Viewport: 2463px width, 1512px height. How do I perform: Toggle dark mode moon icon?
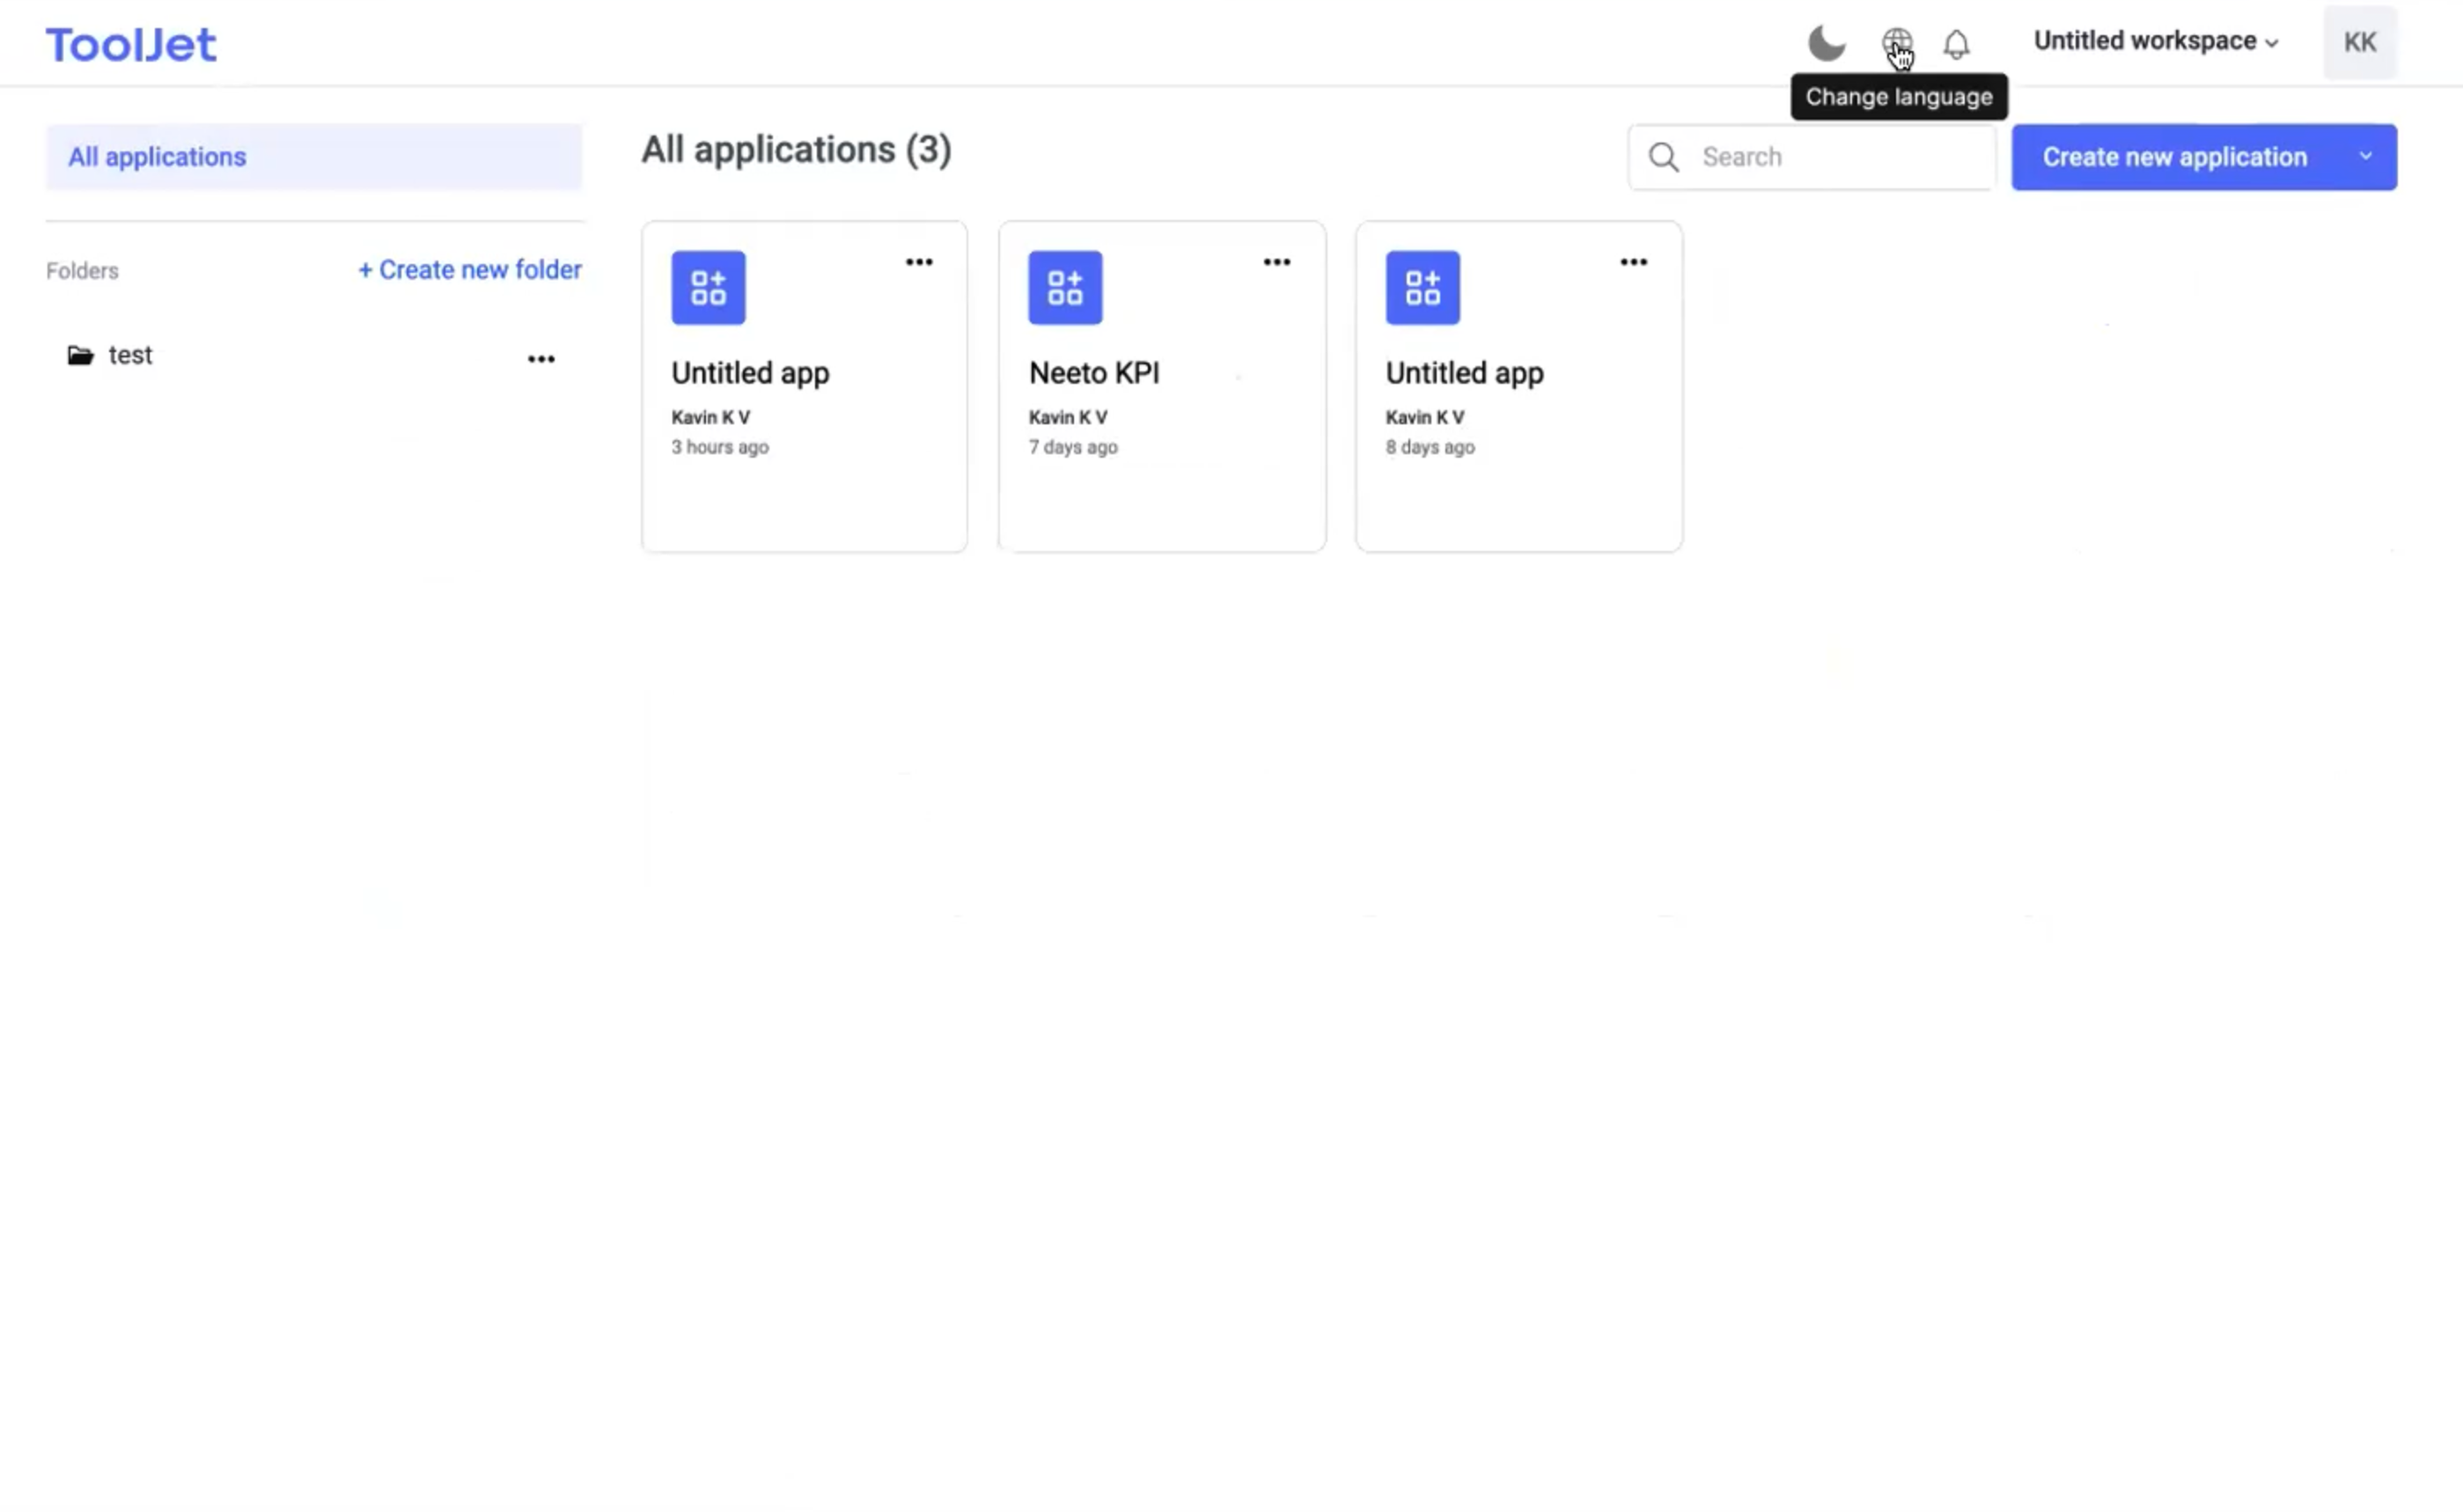[1826, 44]
